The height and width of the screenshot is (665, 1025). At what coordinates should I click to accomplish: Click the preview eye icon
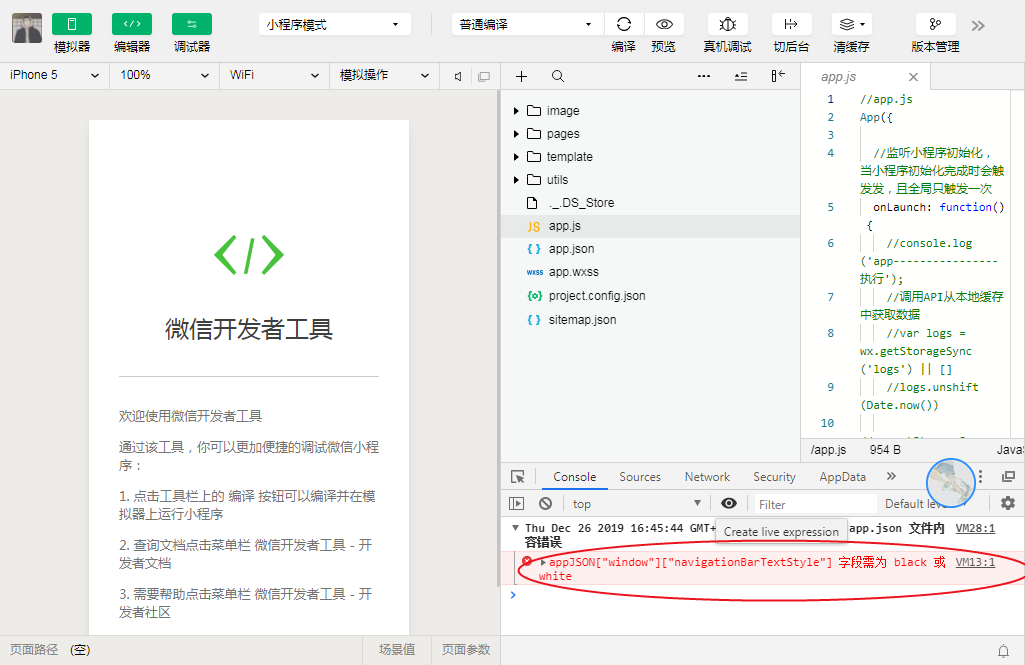[x=664, y=24]
